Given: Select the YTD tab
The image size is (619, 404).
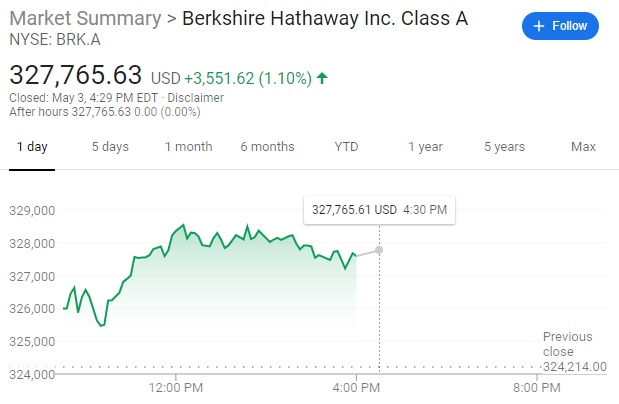Looking at the screenshot, I should [346, 147].
